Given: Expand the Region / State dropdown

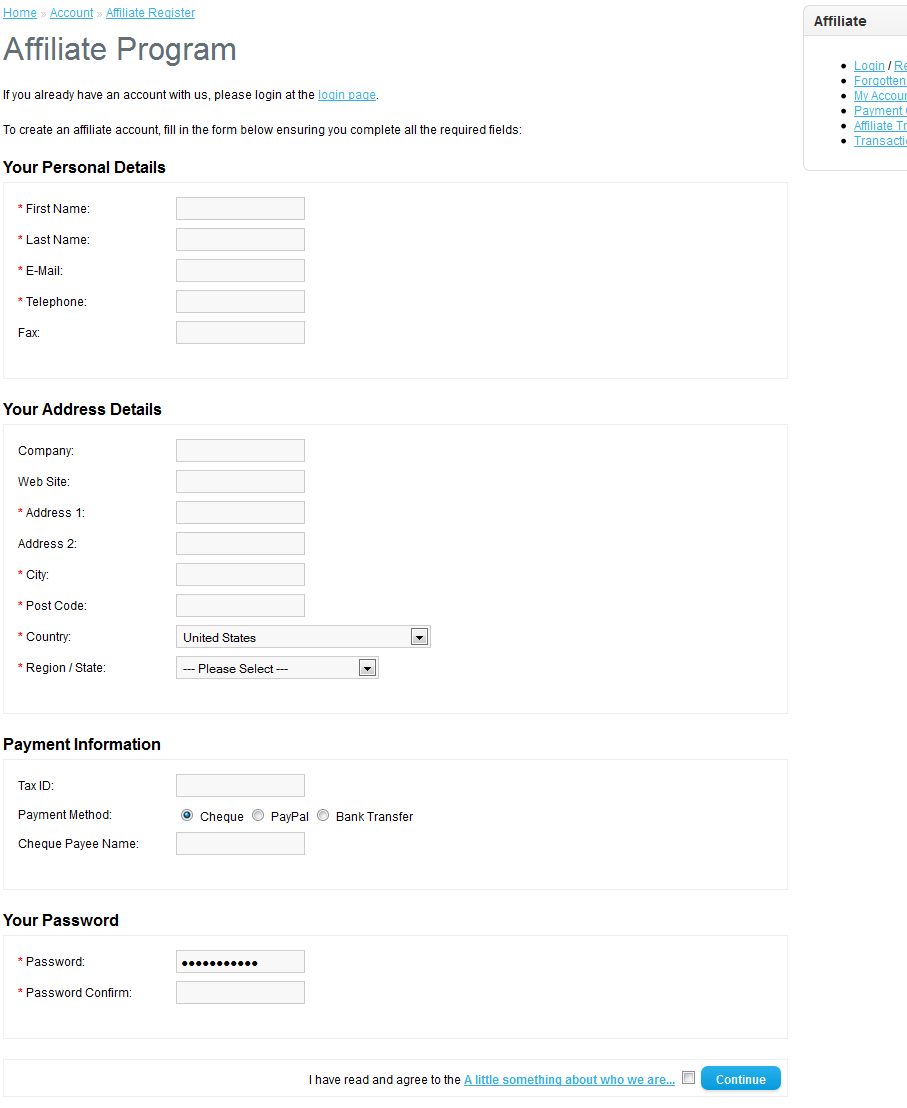Looking at the screenshot, I should click(277, 668).
